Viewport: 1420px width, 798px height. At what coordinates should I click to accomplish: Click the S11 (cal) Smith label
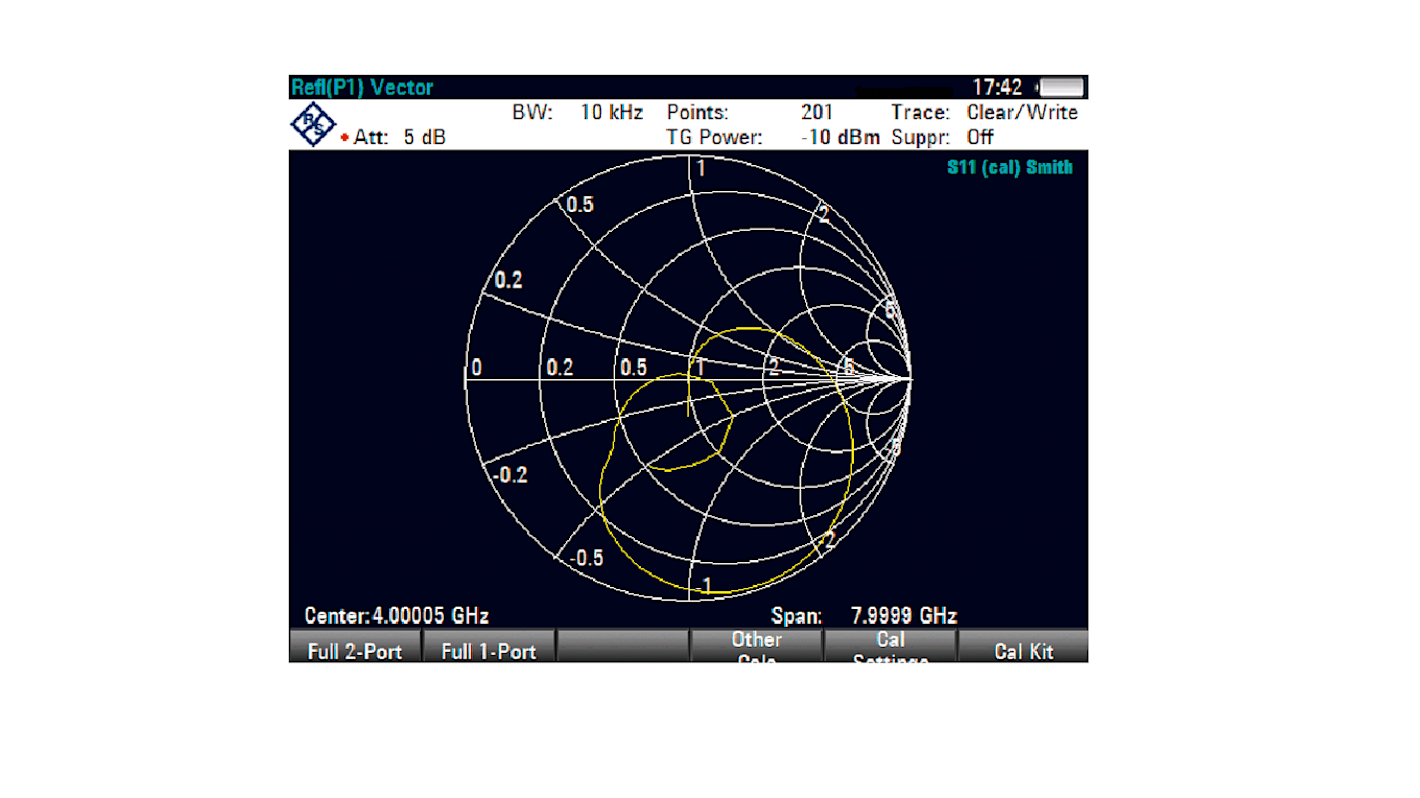[1010, 167]
